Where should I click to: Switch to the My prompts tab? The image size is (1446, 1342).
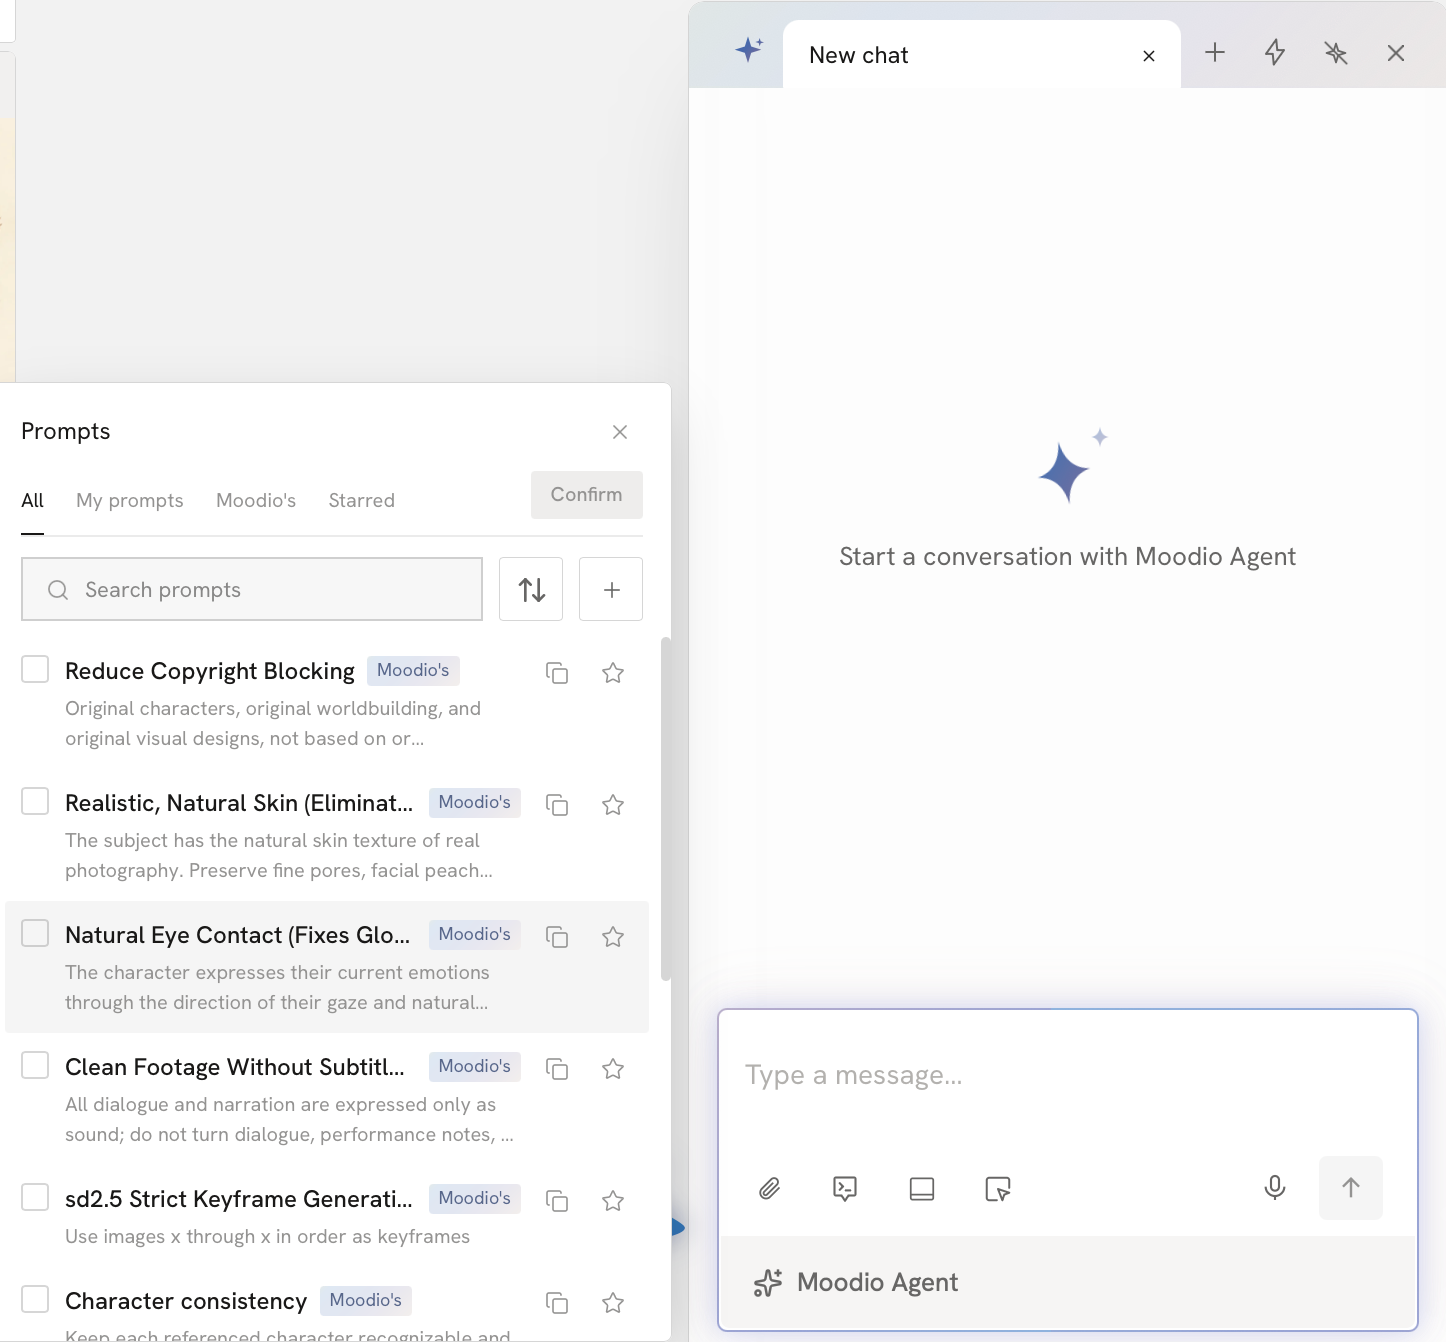[x=130, y=500]
